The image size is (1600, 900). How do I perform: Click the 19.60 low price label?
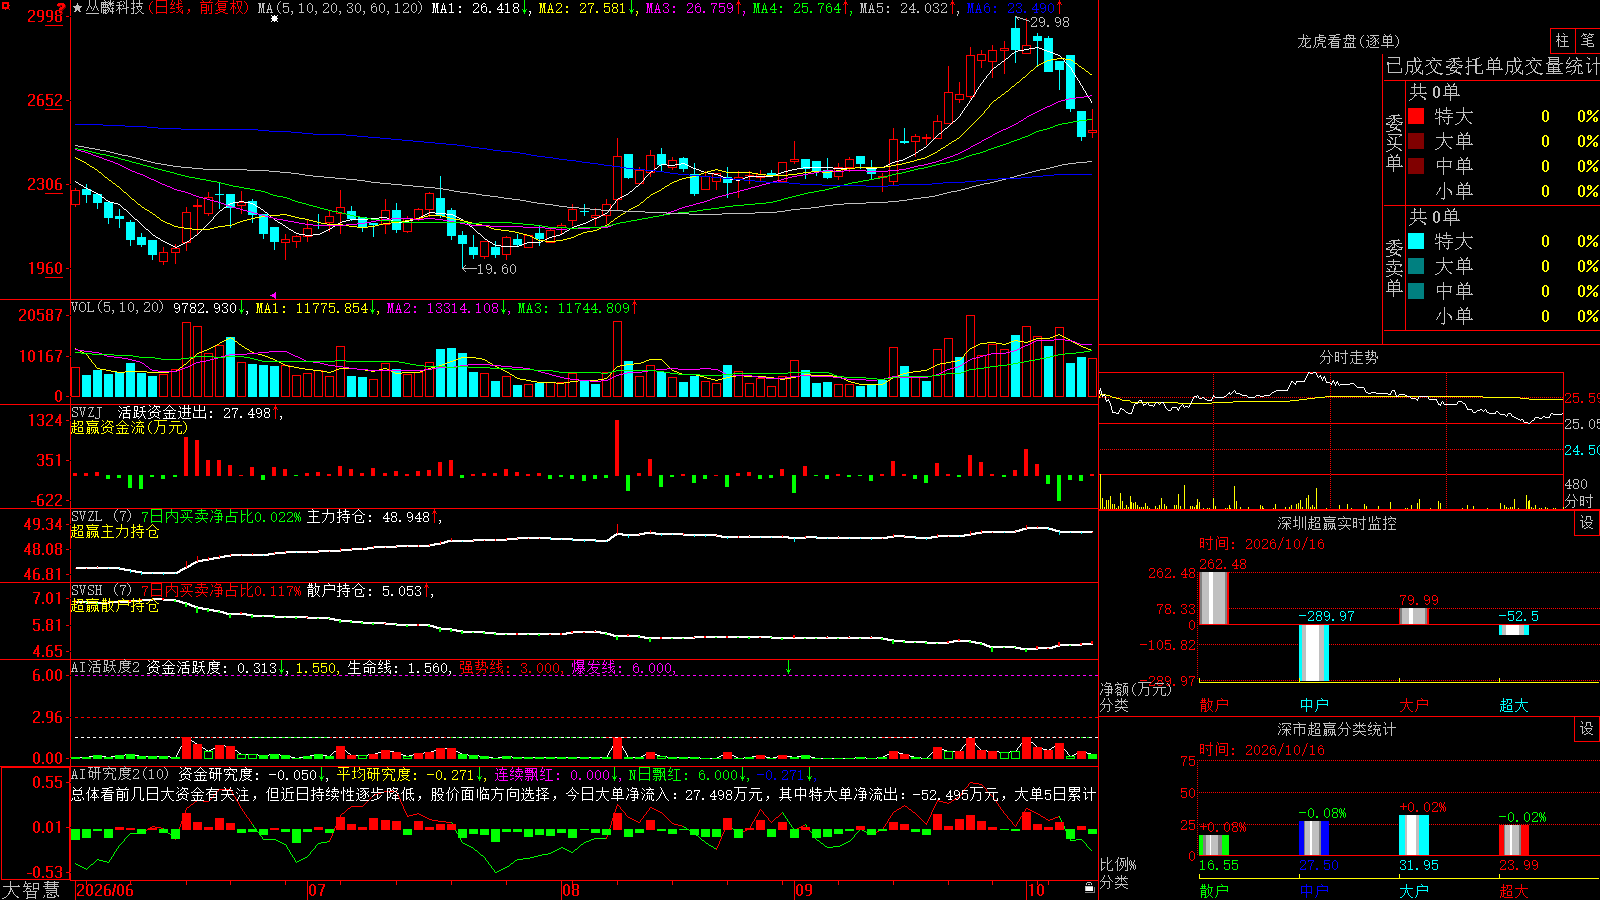pyautogui.click(x=497, y=269)
